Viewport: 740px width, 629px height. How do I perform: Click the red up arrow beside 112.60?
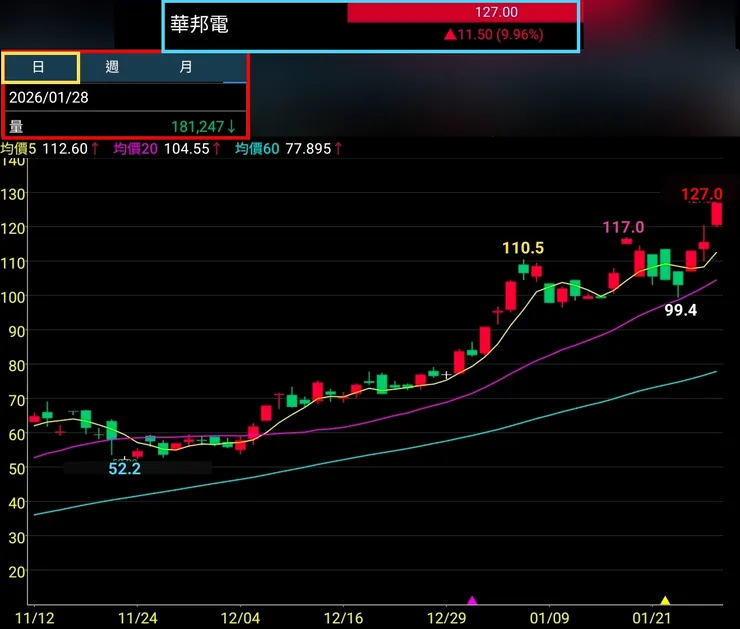coord(95,149)
